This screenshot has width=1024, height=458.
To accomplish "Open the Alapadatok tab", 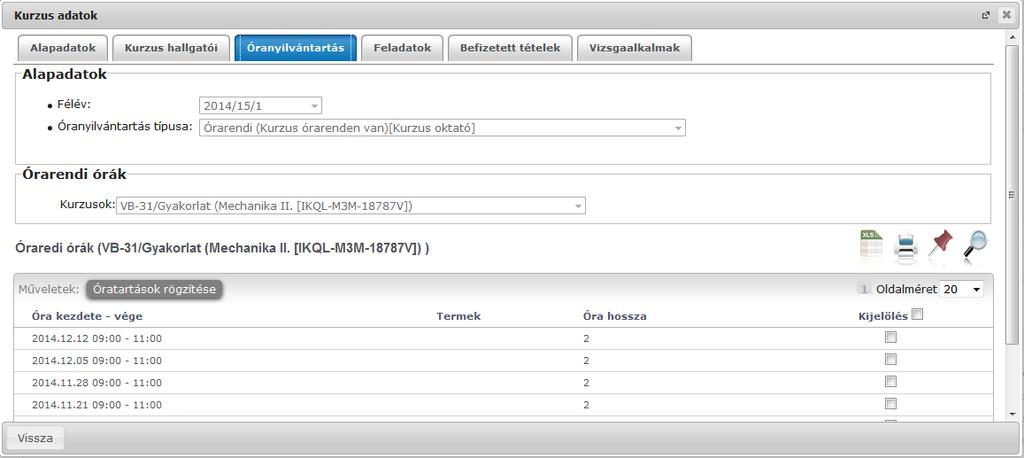I will [x=63, y=48].
